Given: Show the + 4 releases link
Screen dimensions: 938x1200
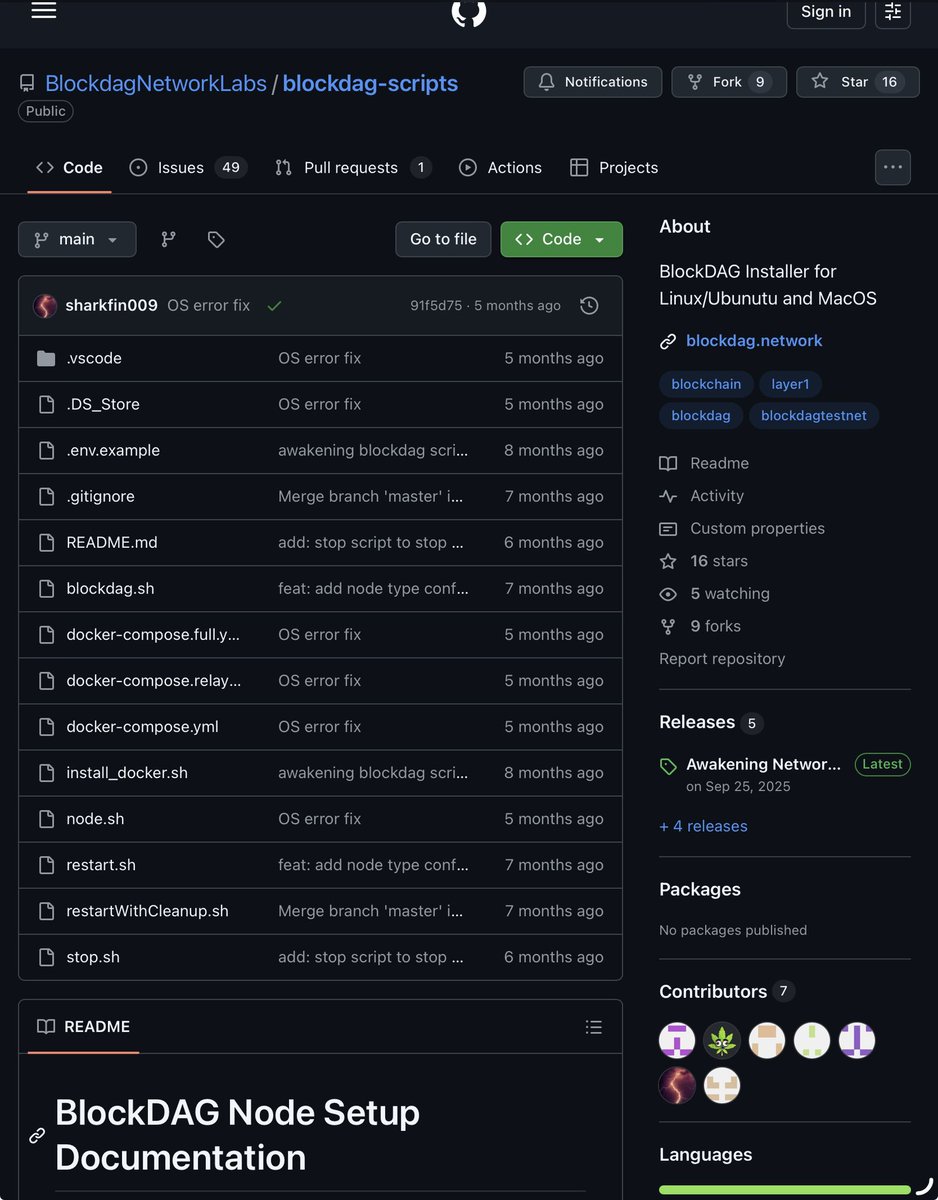Looking at the screenshot, I should tap(703, 826).
